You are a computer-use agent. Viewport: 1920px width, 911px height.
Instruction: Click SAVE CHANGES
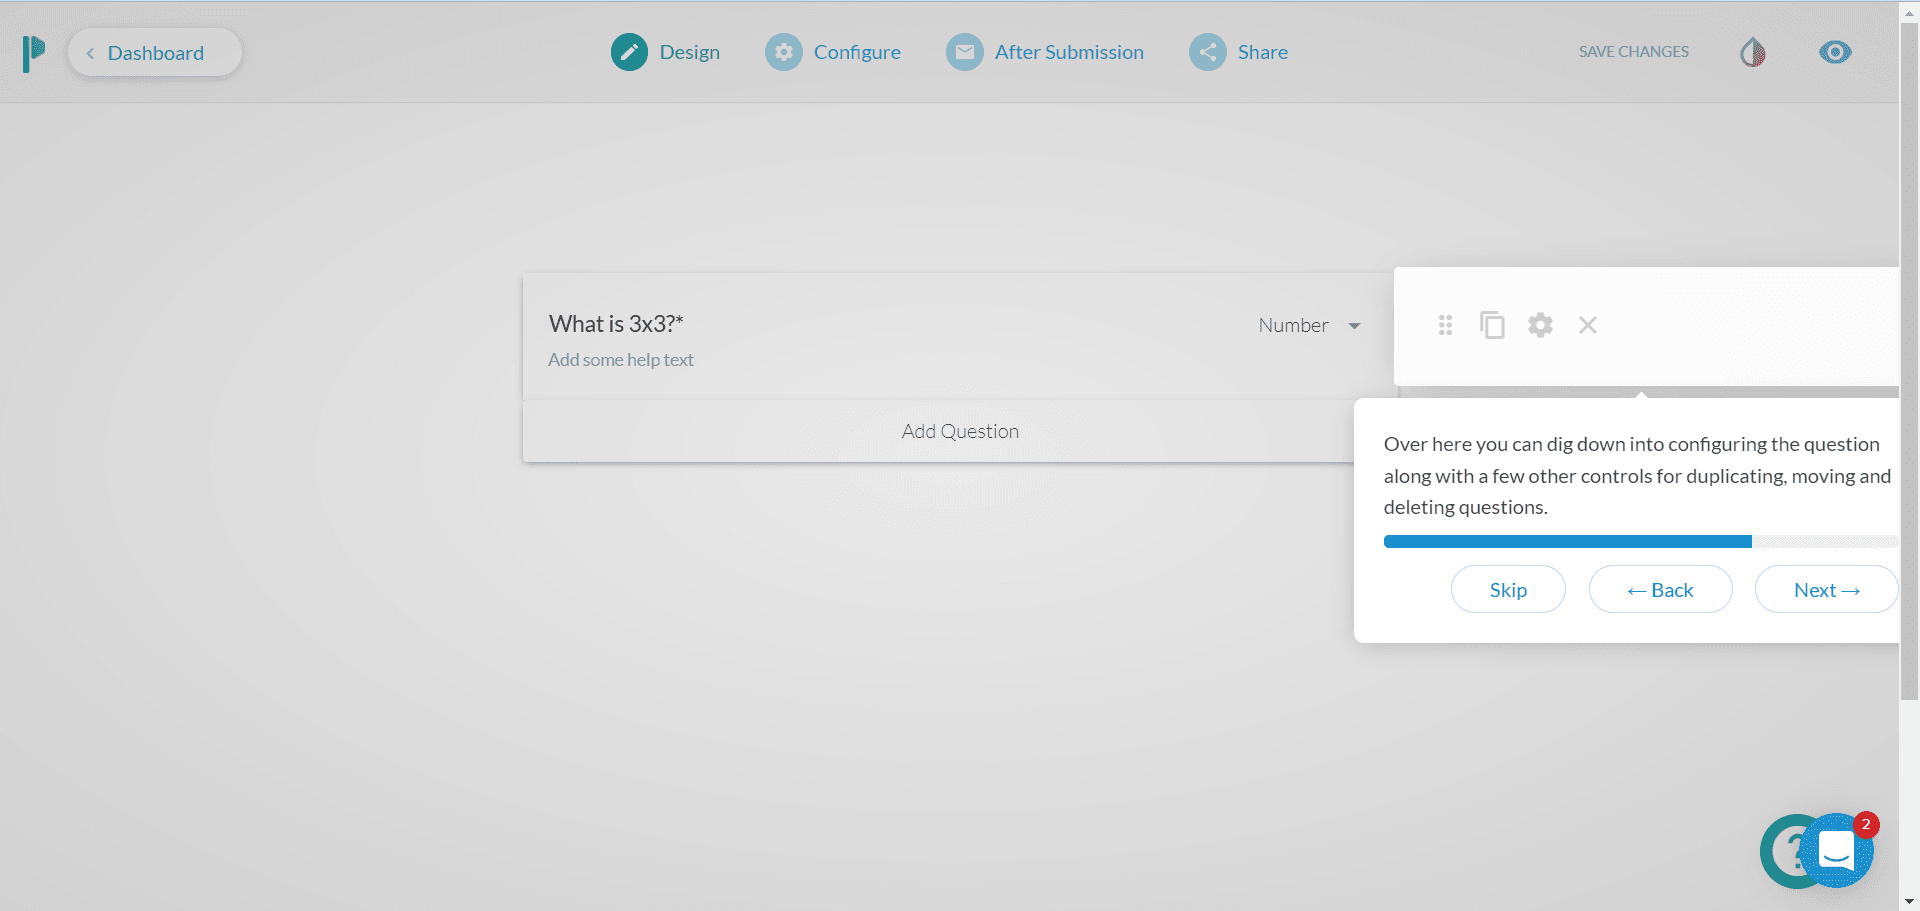(x=1634, y=52)
